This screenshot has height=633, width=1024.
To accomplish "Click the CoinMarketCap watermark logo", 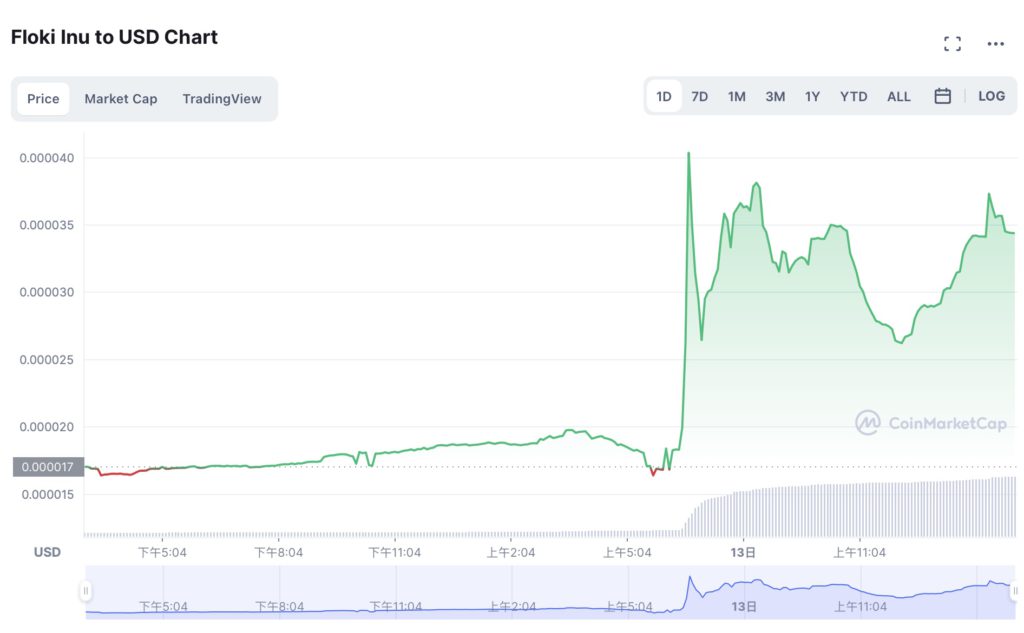I will [x=931, y=423].
